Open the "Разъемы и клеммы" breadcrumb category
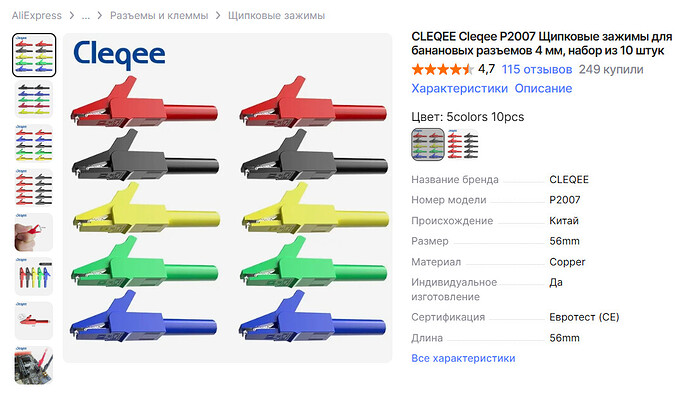The width and height of the screenshot is (690, 400). (x=157, y=16)
